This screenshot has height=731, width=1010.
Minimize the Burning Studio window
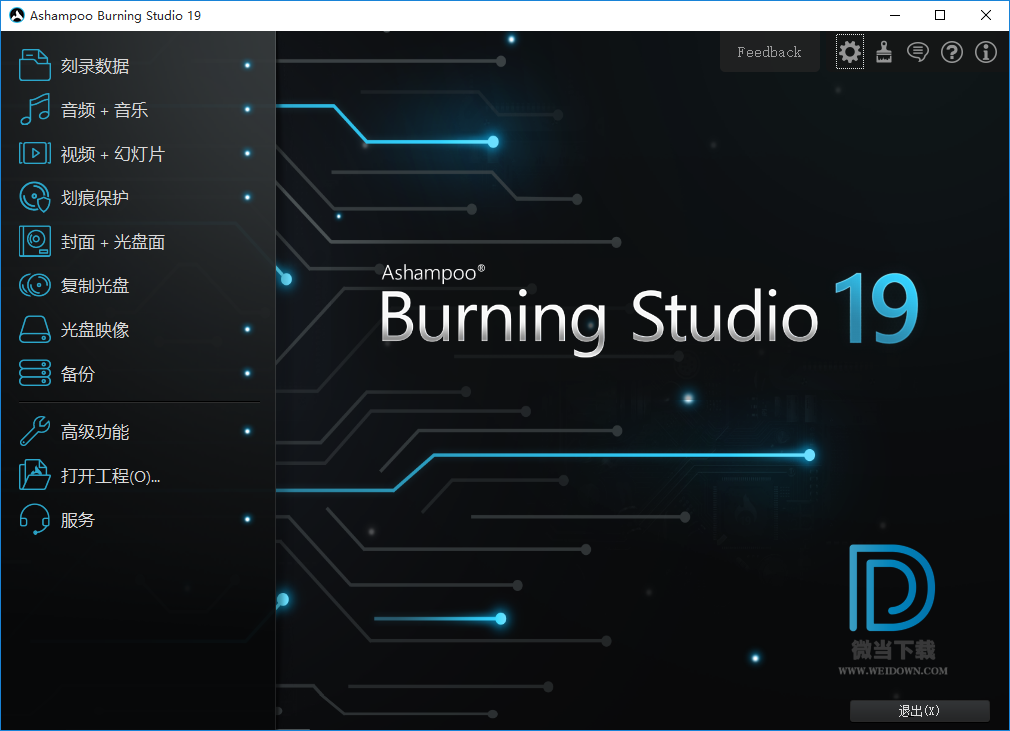point(895,15)
